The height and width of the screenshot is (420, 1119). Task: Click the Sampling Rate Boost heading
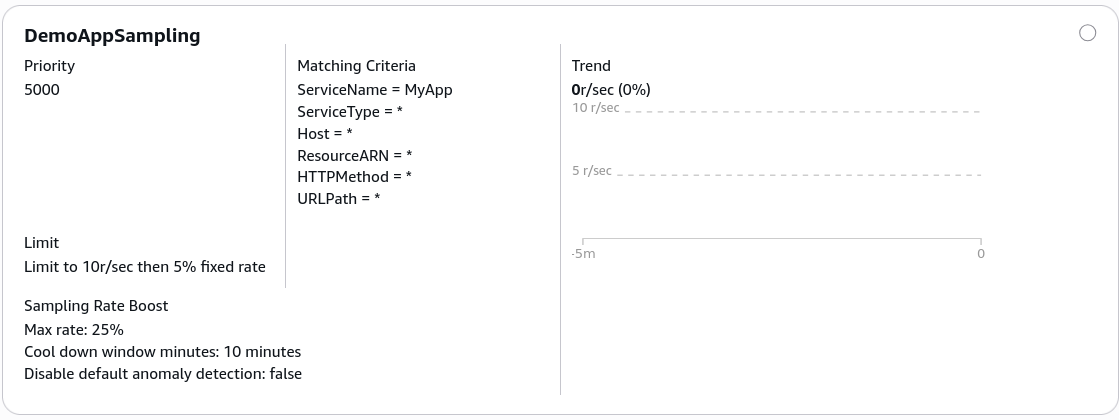point(96,306)
